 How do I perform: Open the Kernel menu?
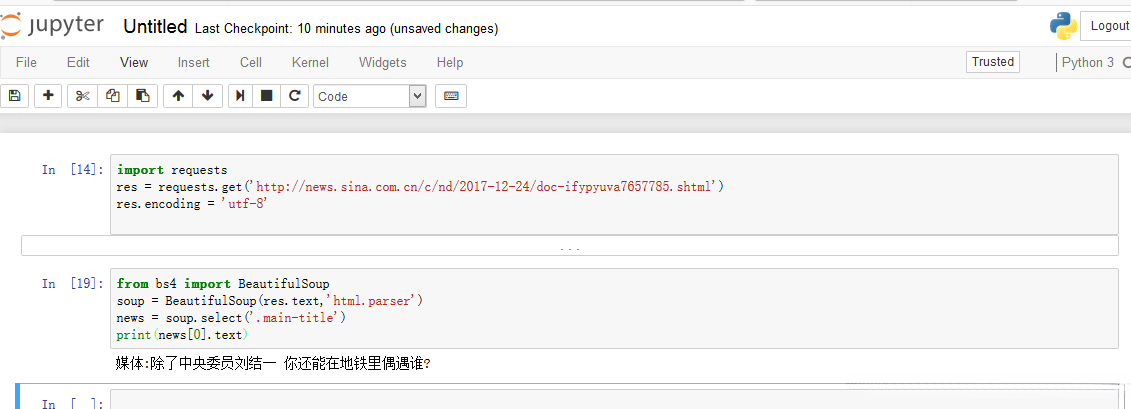(x=310, y=62)
